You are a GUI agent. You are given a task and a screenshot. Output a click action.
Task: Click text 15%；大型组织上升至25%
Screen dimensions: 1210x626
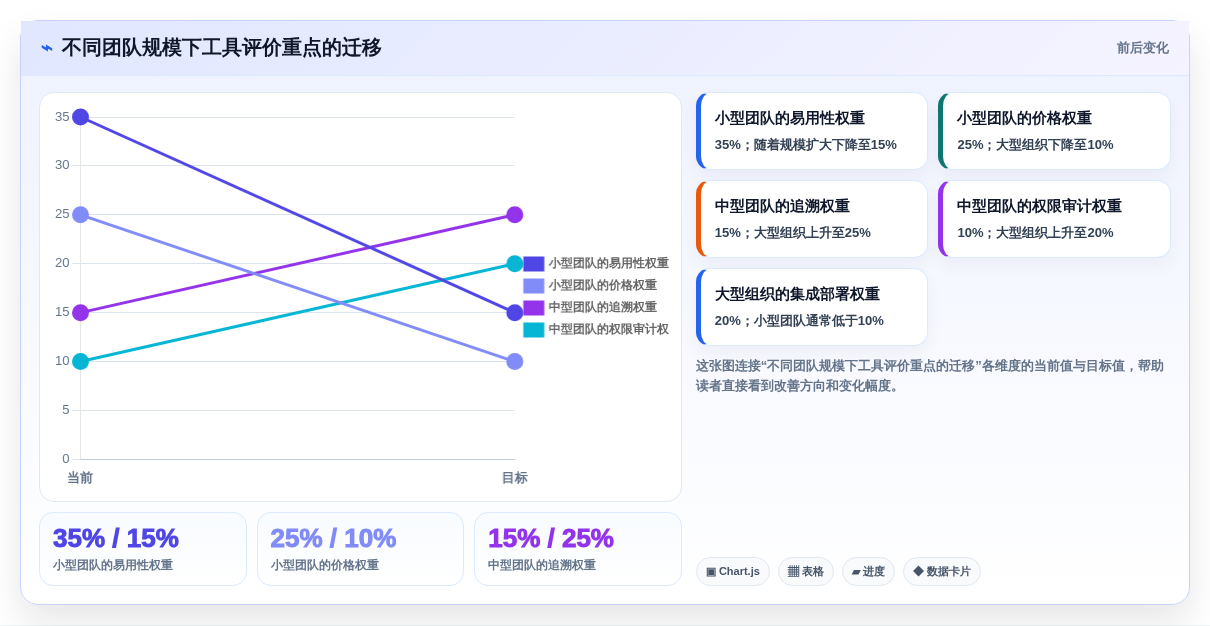click(x=793, y=233)
